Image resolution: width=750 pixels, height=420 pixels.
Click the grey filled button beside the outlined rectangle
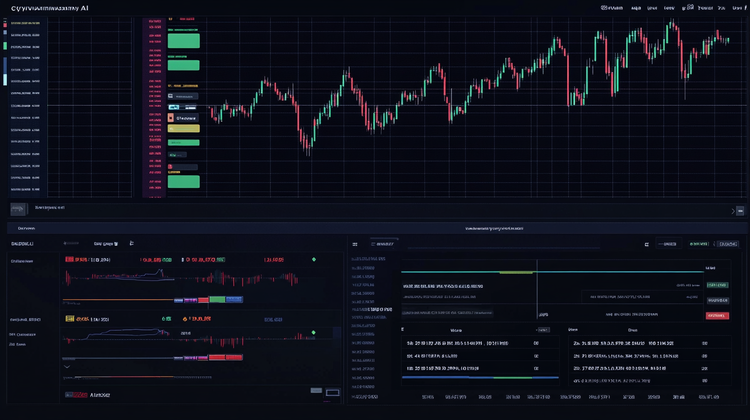(x=316, y=390)
